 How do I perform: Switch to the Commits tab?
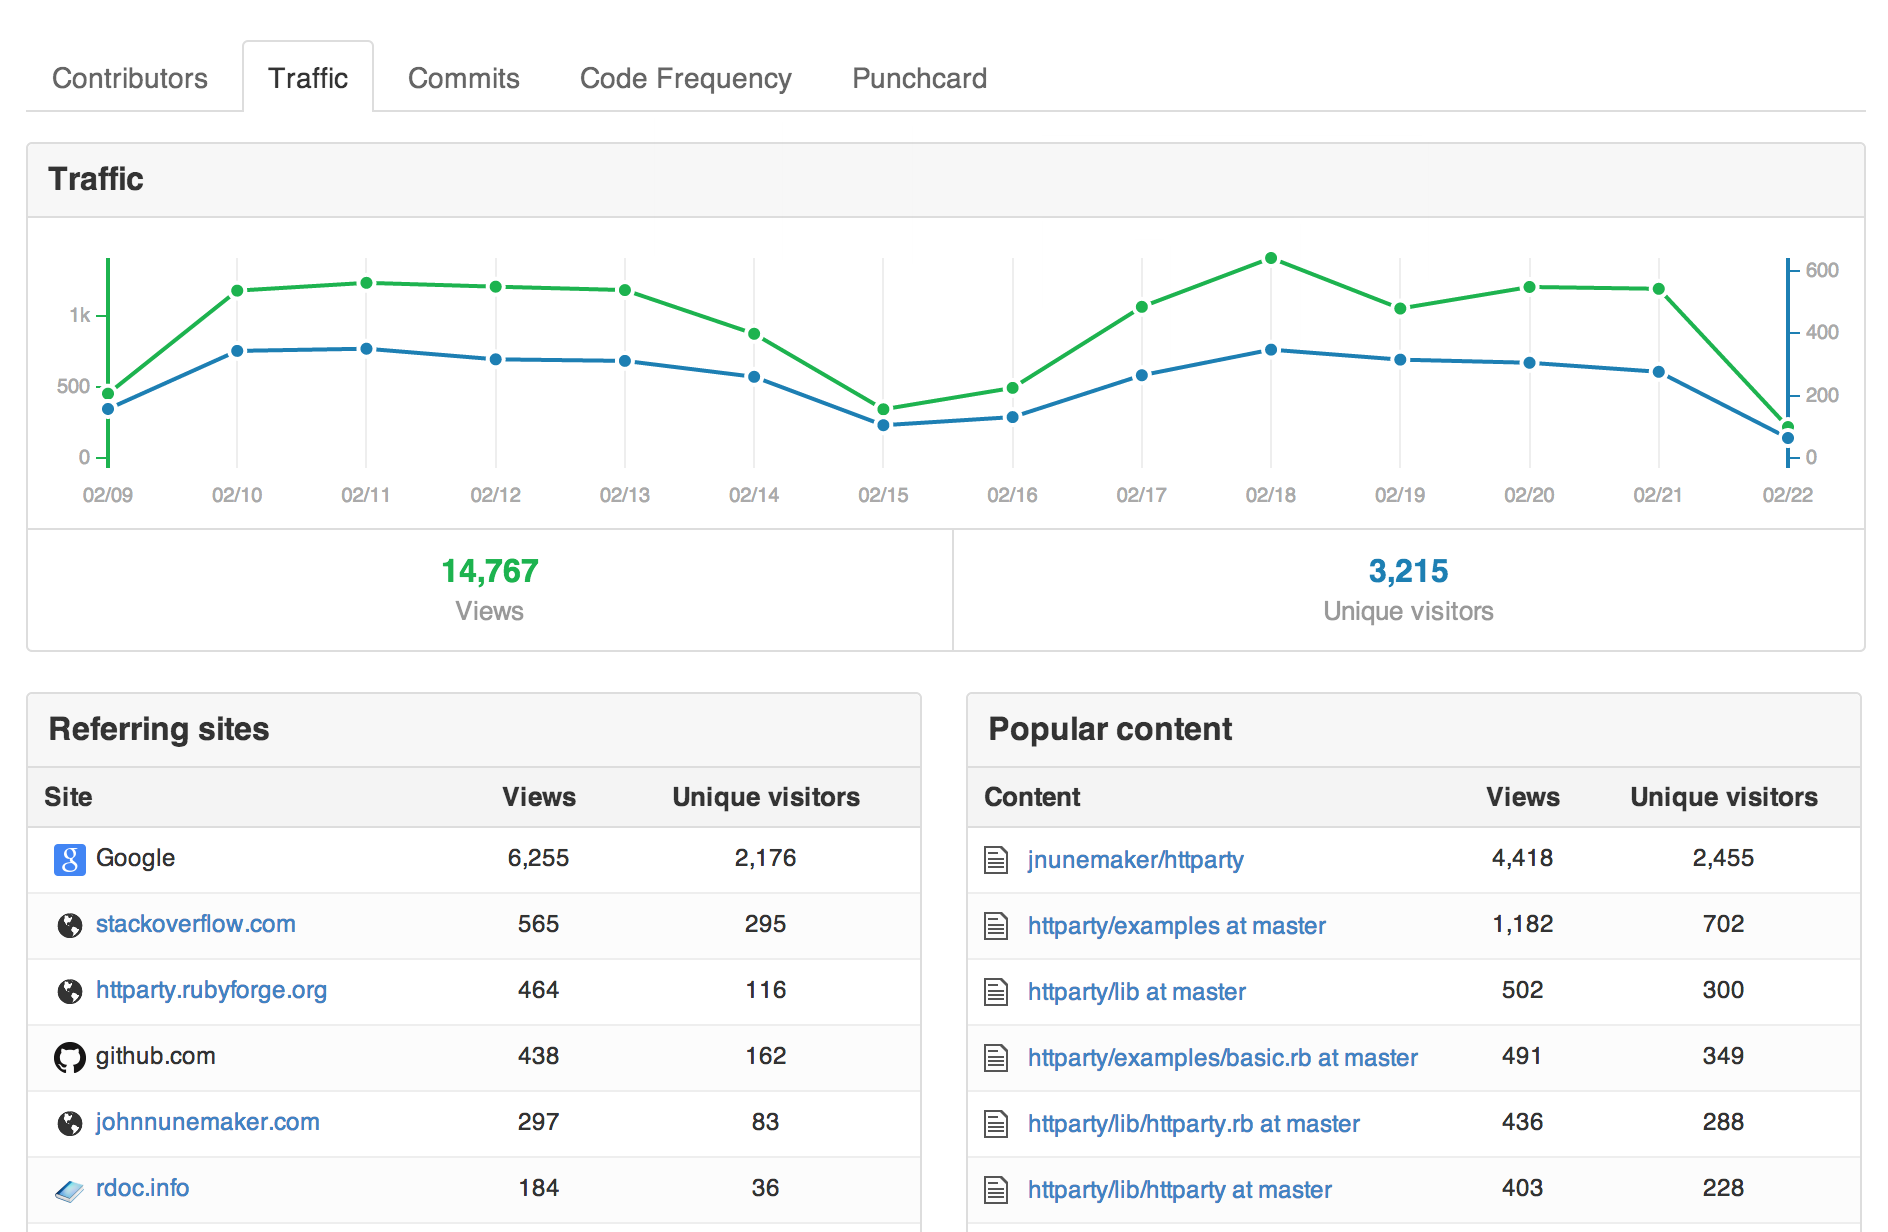coord(463,76)
